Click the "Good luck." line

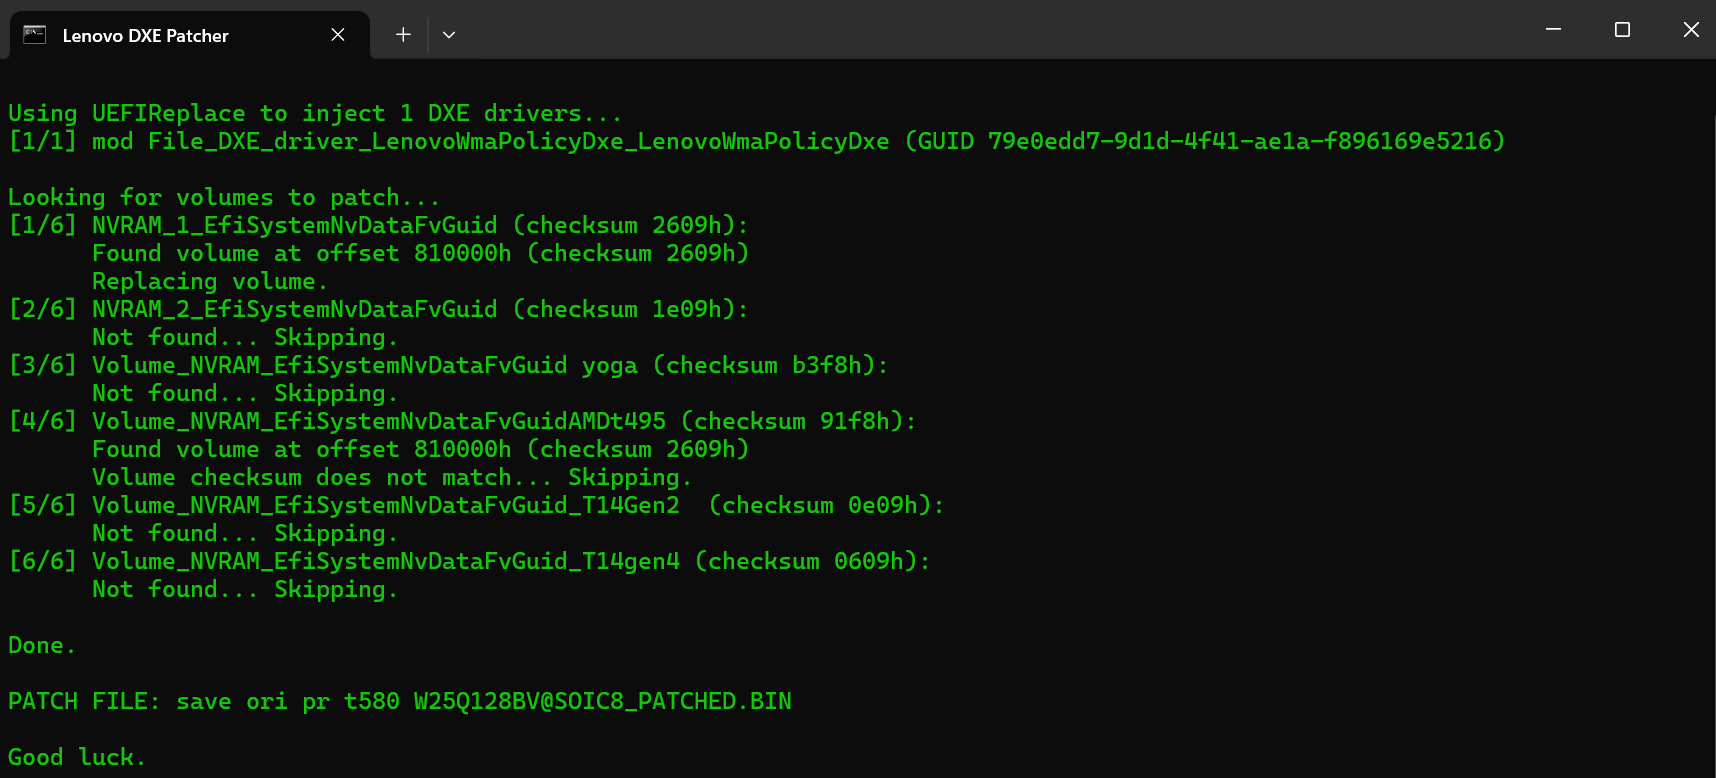(x=76, y=758)
